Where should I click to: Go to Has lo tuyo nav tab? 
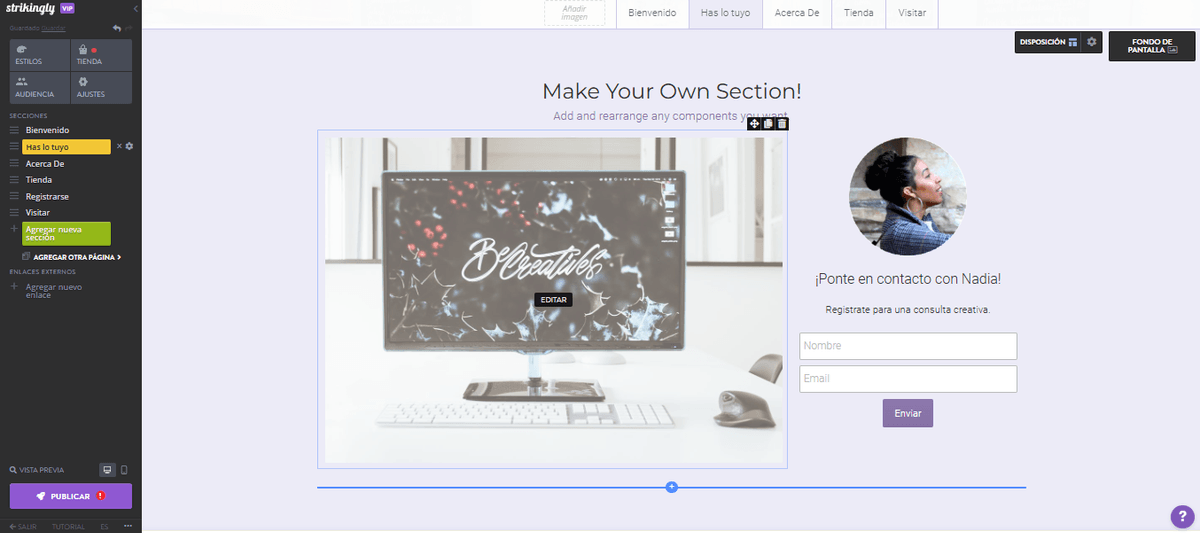click(x=726, y=13)
